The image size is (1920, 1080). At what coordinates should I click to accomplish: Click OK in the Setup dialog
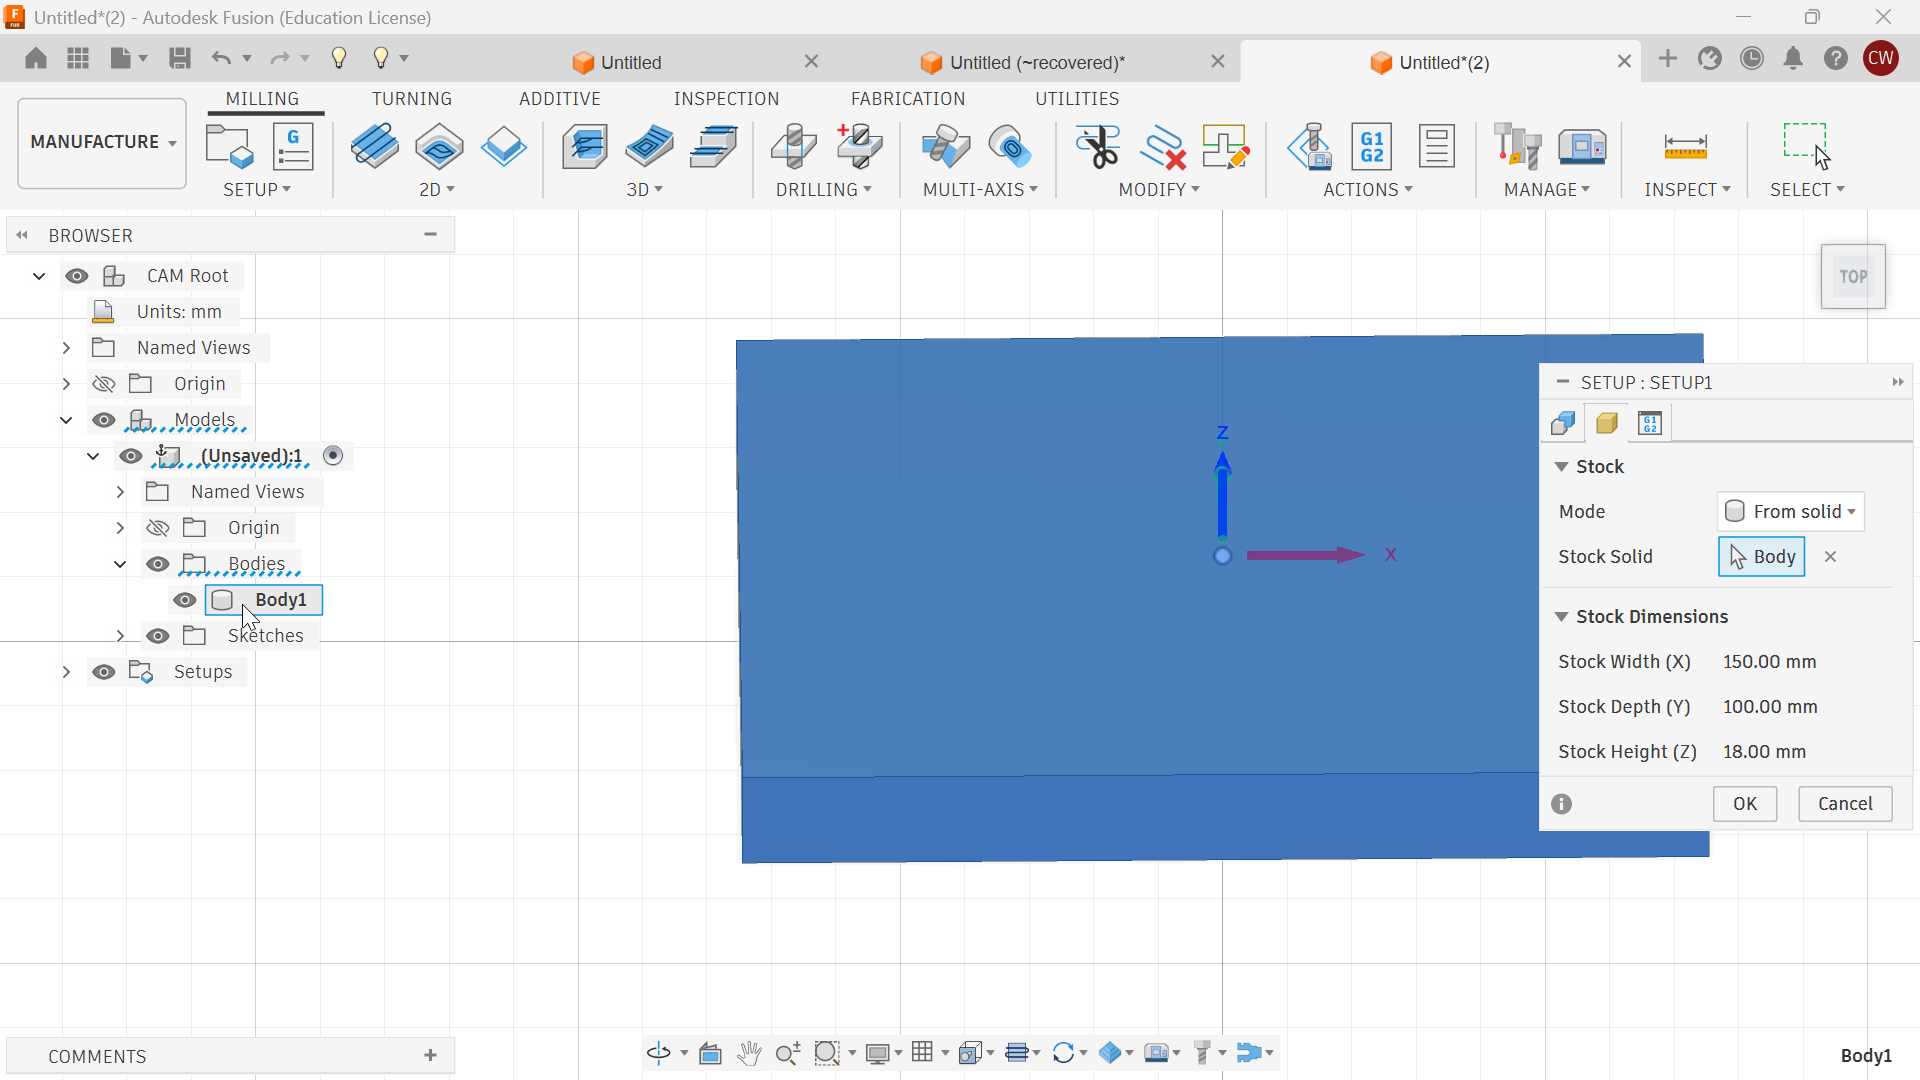click(x=1746, y=804)
